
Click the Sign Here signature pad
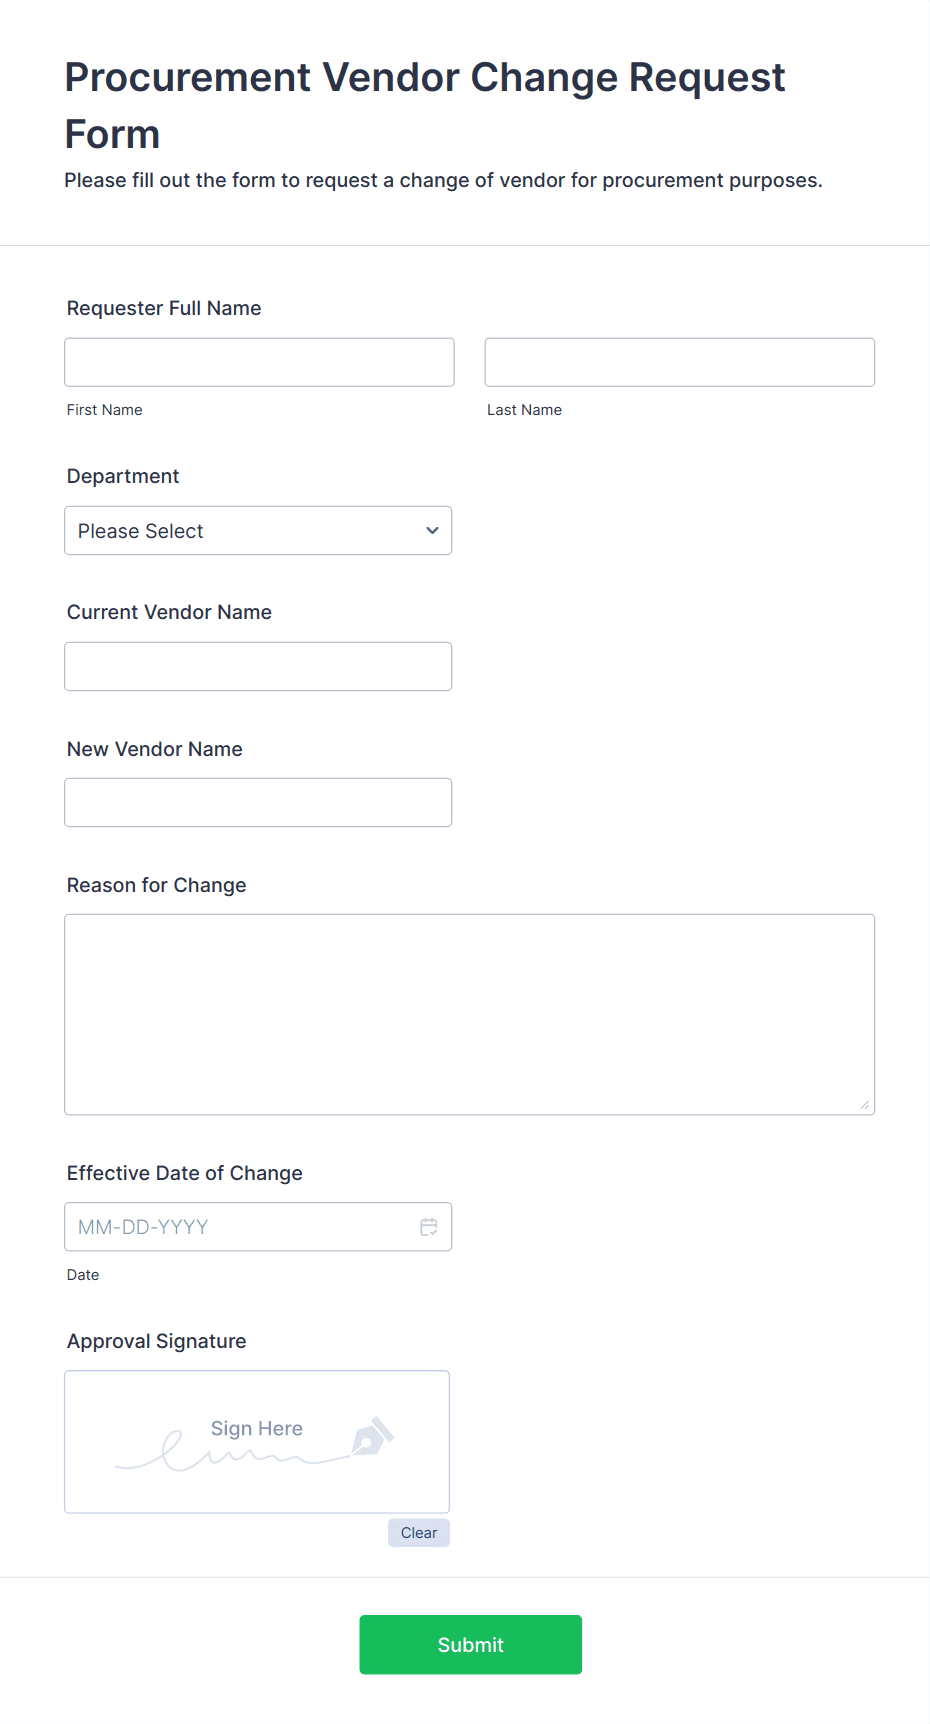[256, 1441]
